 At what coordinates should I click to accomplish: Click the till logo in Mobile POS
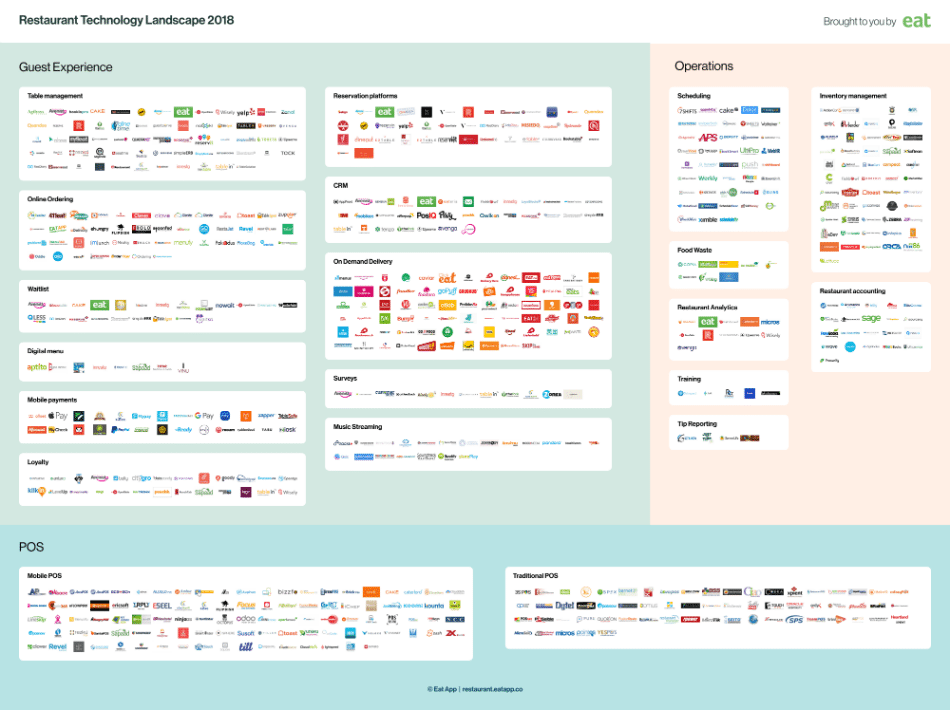pyautogui.click(x=246, y=646)
